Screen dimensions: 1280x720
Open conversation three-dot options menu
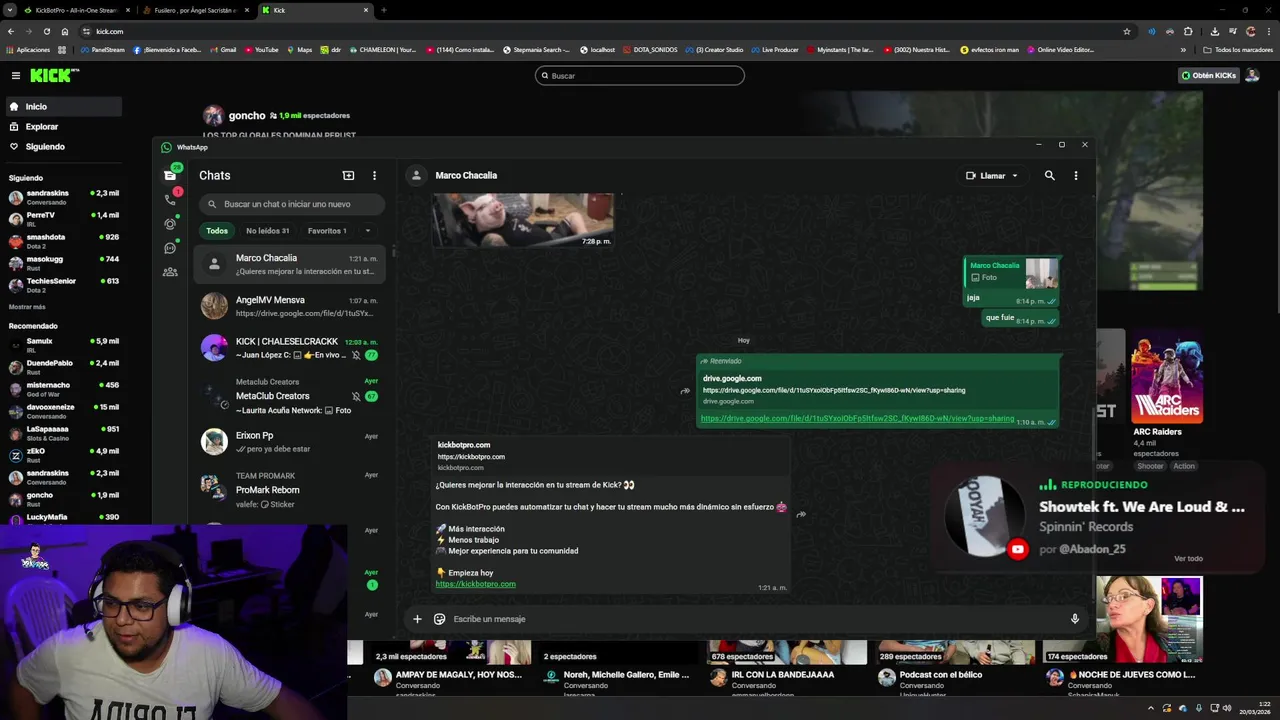point(1075,175)
